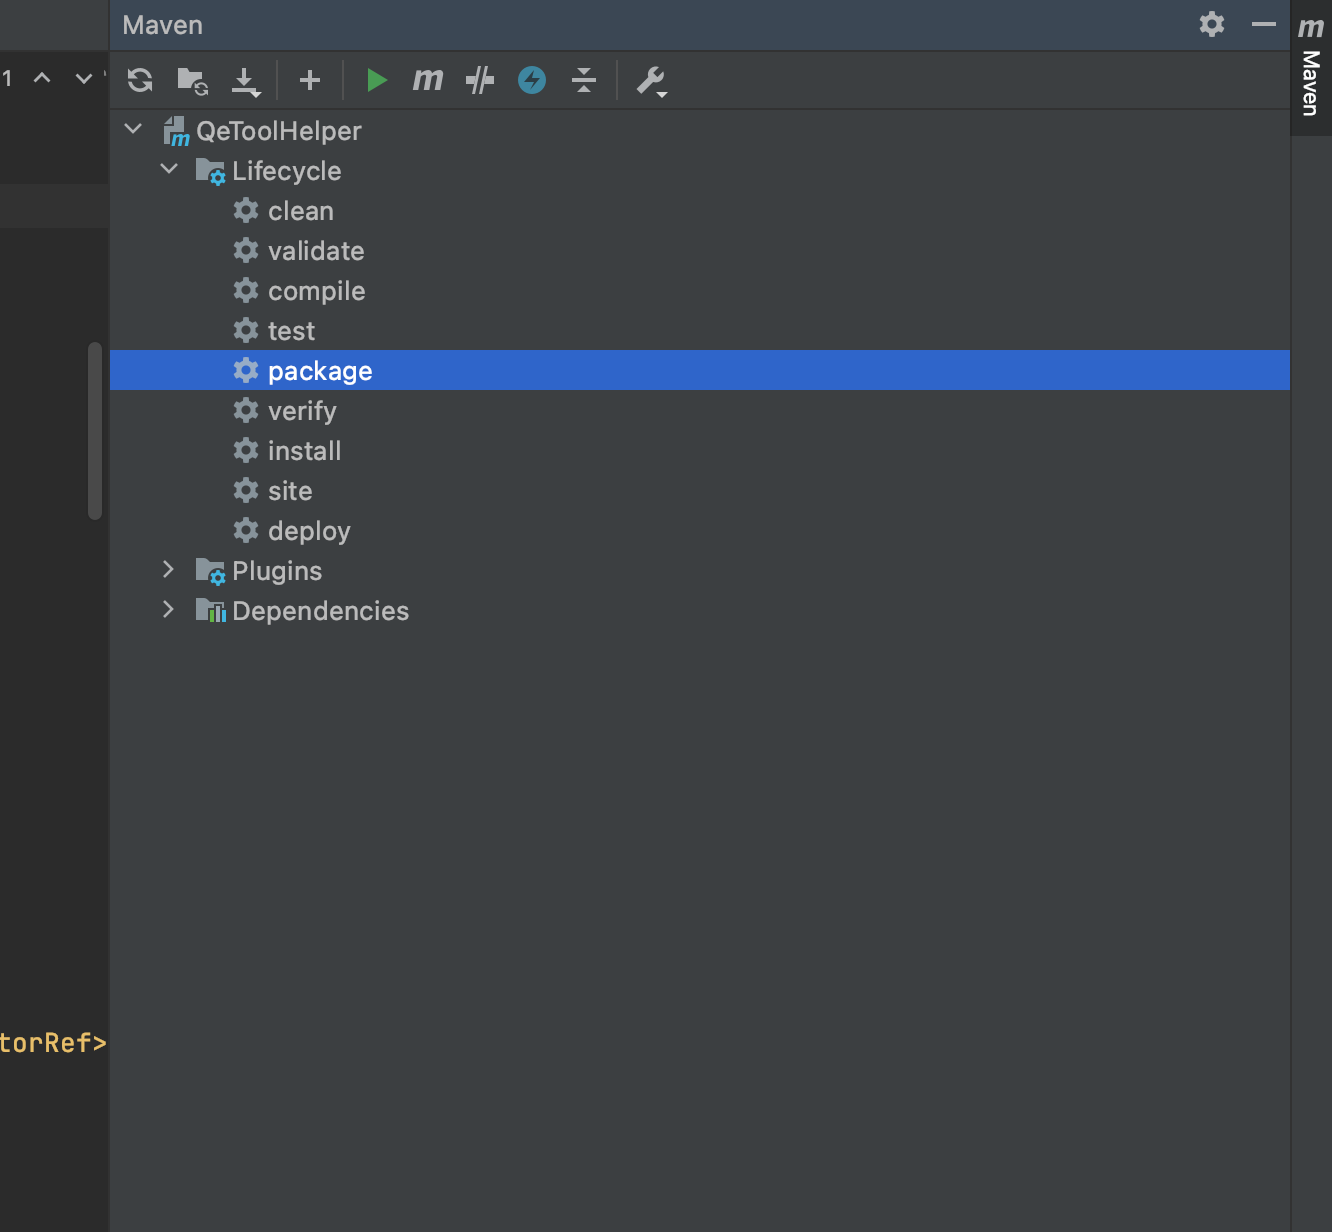Screen dimensions: 1332x1232
Task: Click the gear icon beside validate
Action: click(246, 250)
